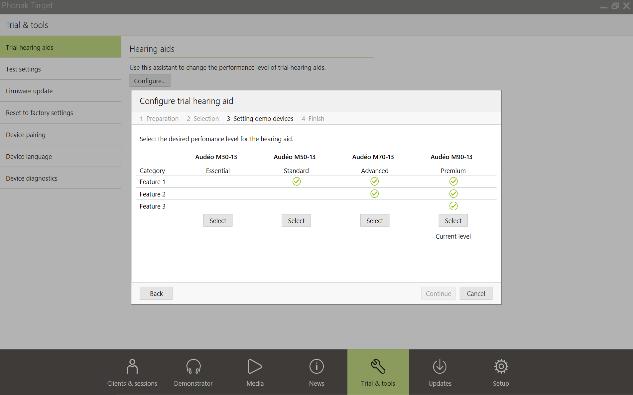Screen dimensions: 633x395
Task: Select Trial hearing aids in sidebar
Action: click(x=61, y=47)
